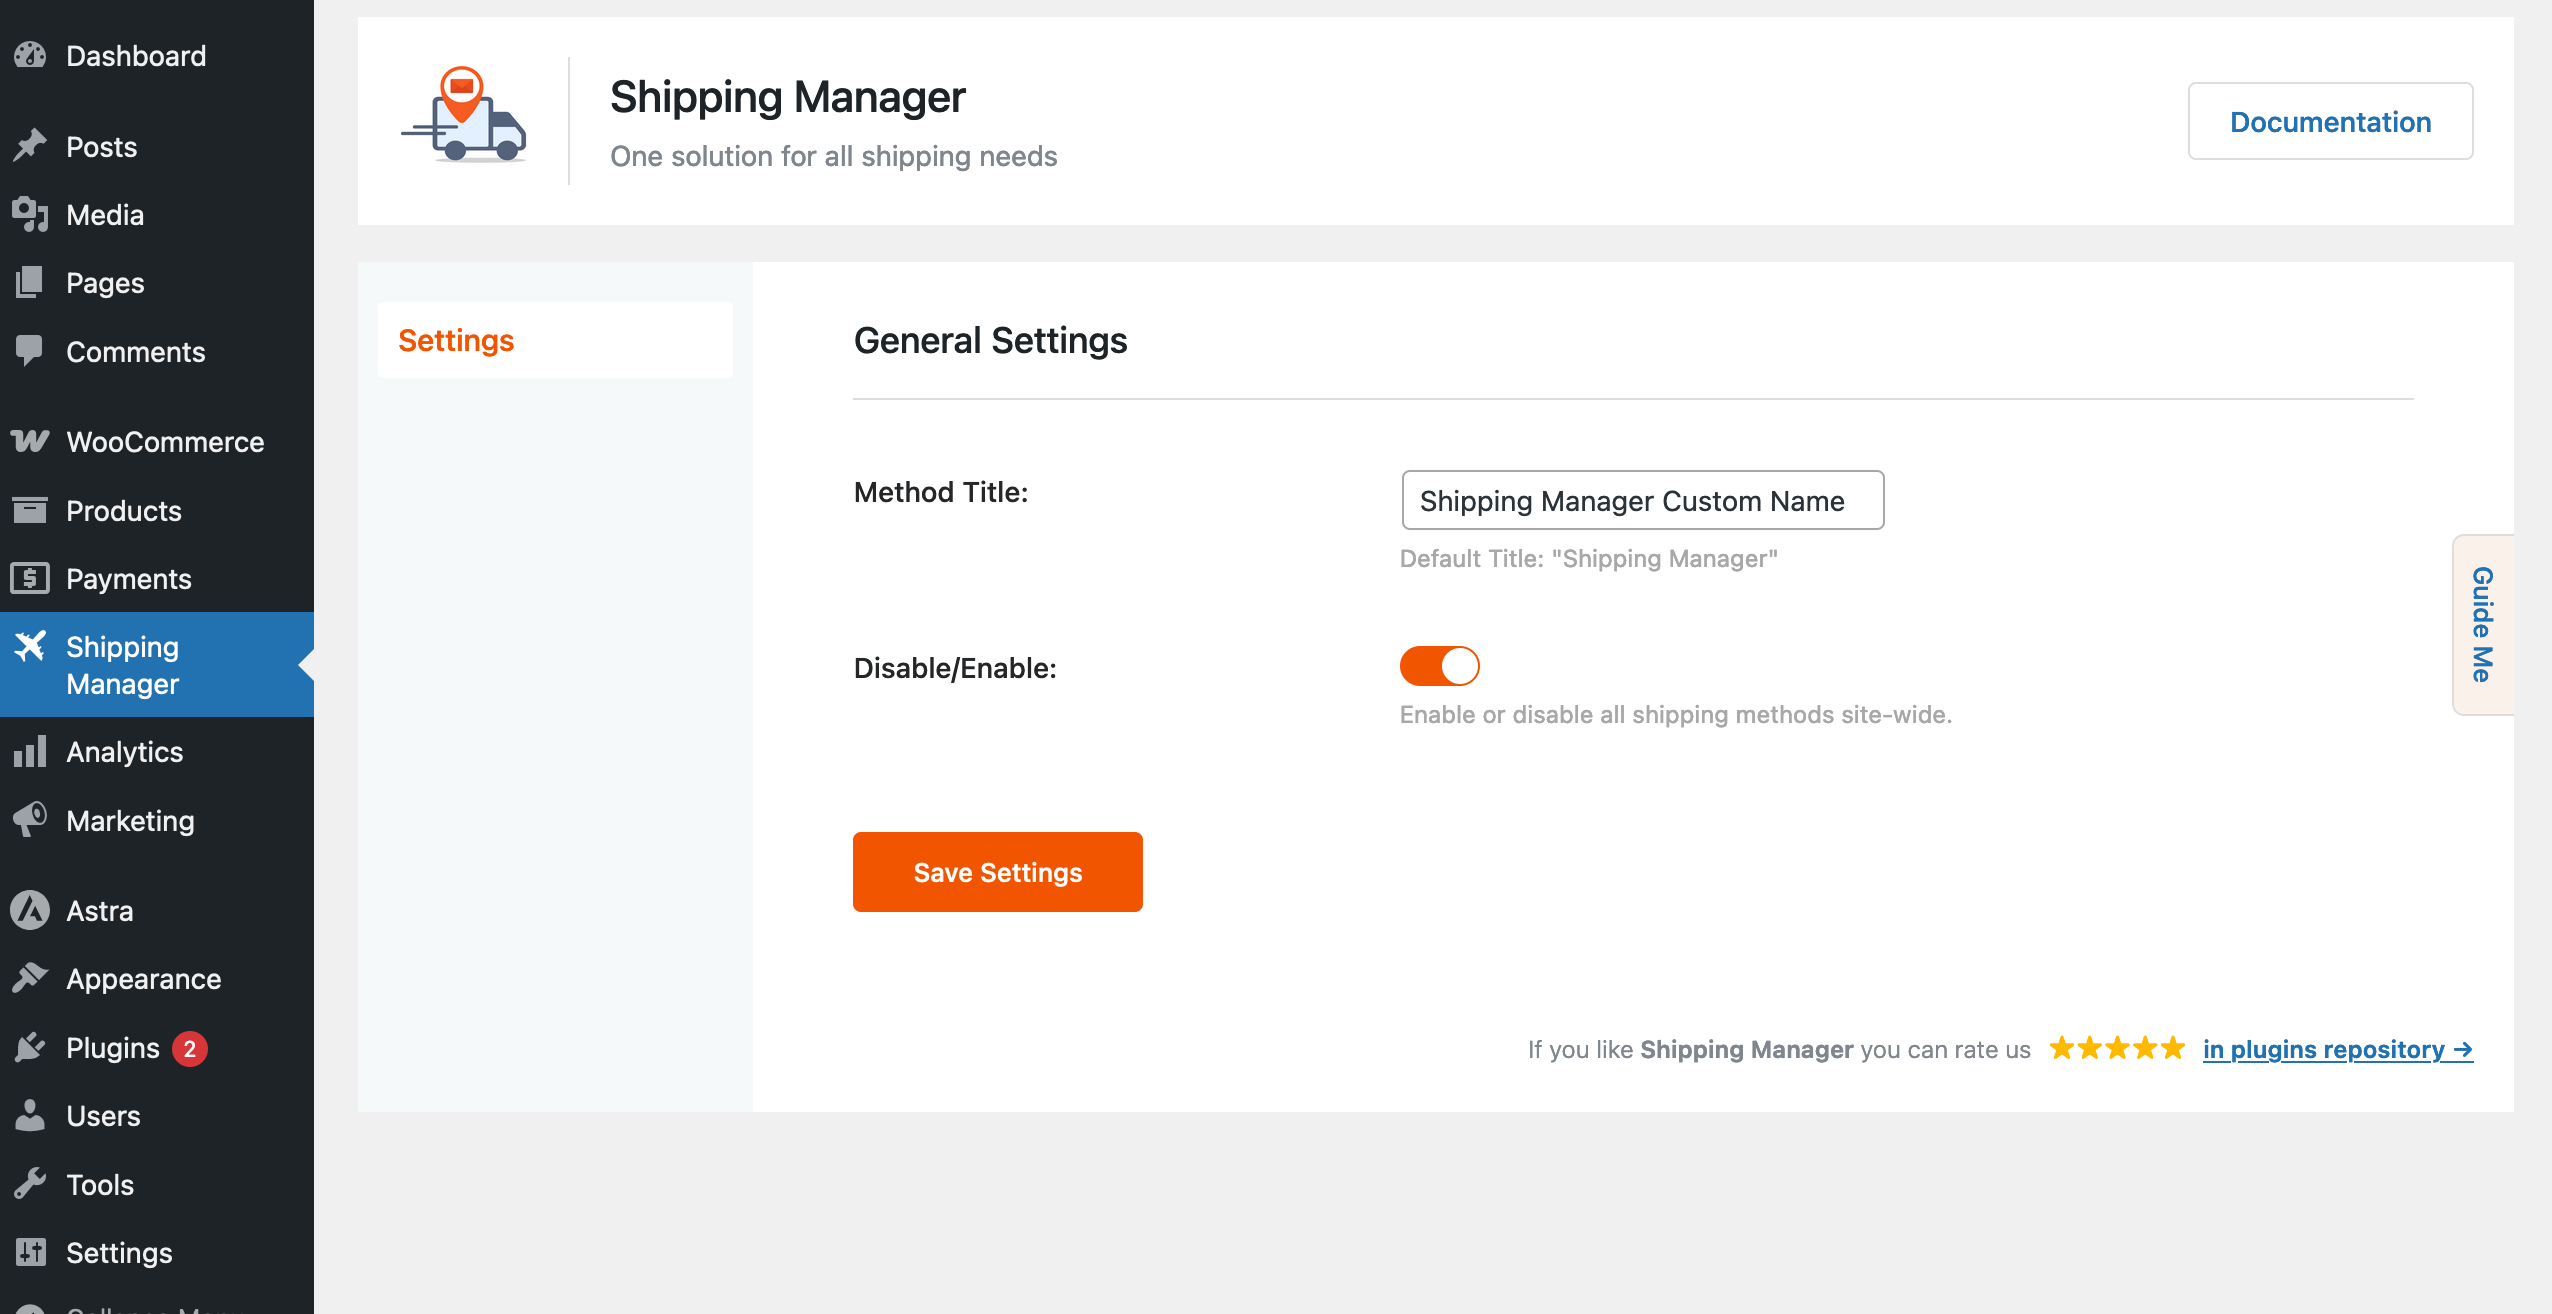This screenshot has height=1314, width=2552.
Task: Click the WooCommerce logo icon
Action: click(x=30, y=441)
